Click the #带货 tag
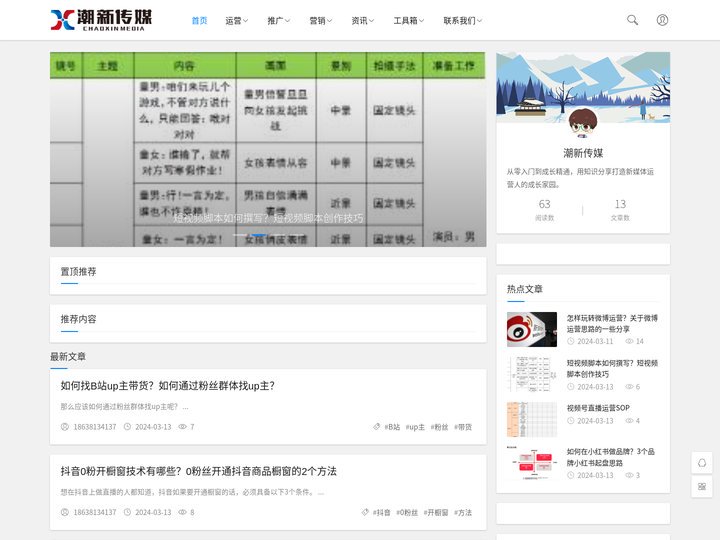Image resolution: width=720 pixels, height=540 pixels. click(x=463, y=427)
